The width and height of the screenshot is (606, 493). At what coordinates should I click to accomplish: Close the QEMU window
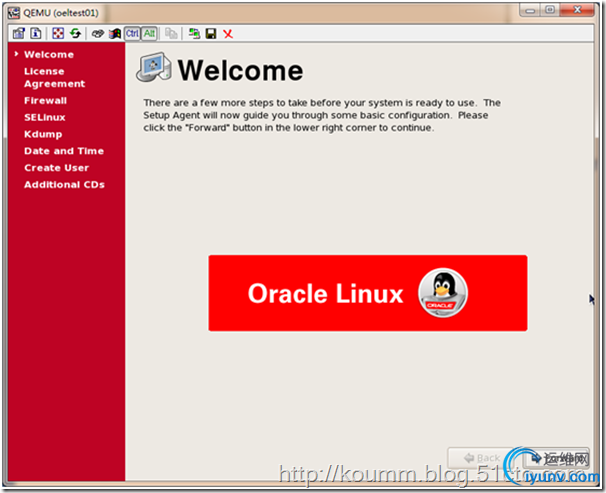pyautogui.click(x=577, y=10)
